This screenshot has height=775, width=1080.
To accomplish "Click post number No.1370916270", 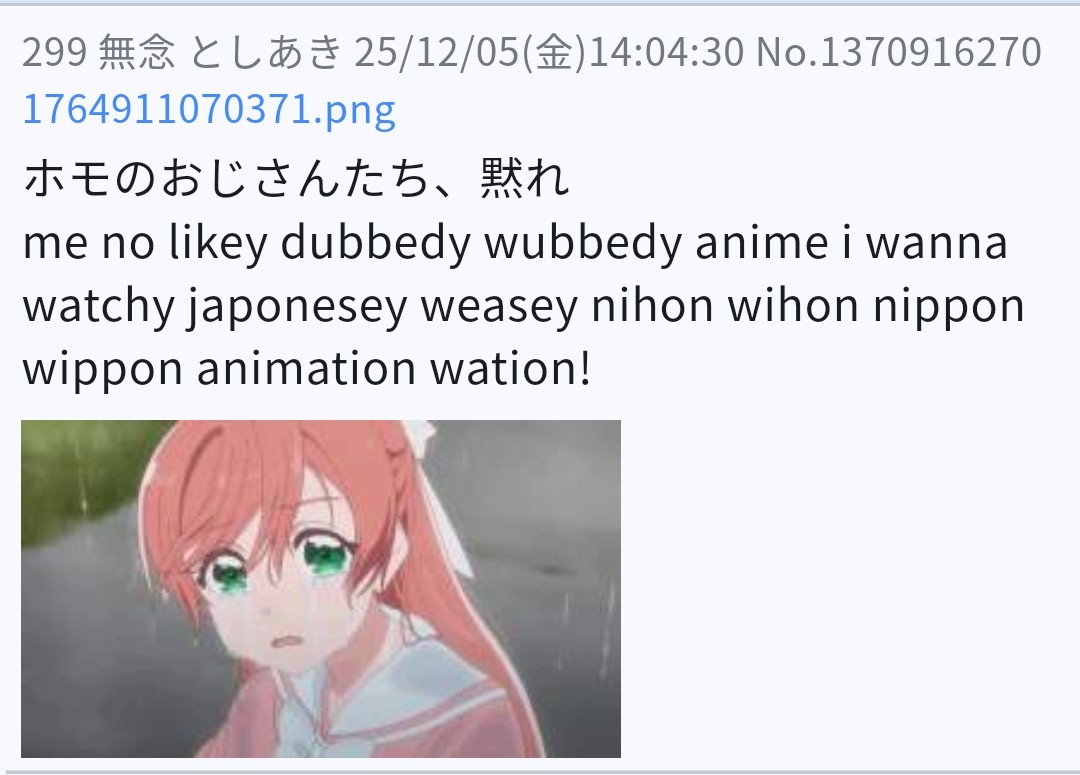I will pos(899,52).
